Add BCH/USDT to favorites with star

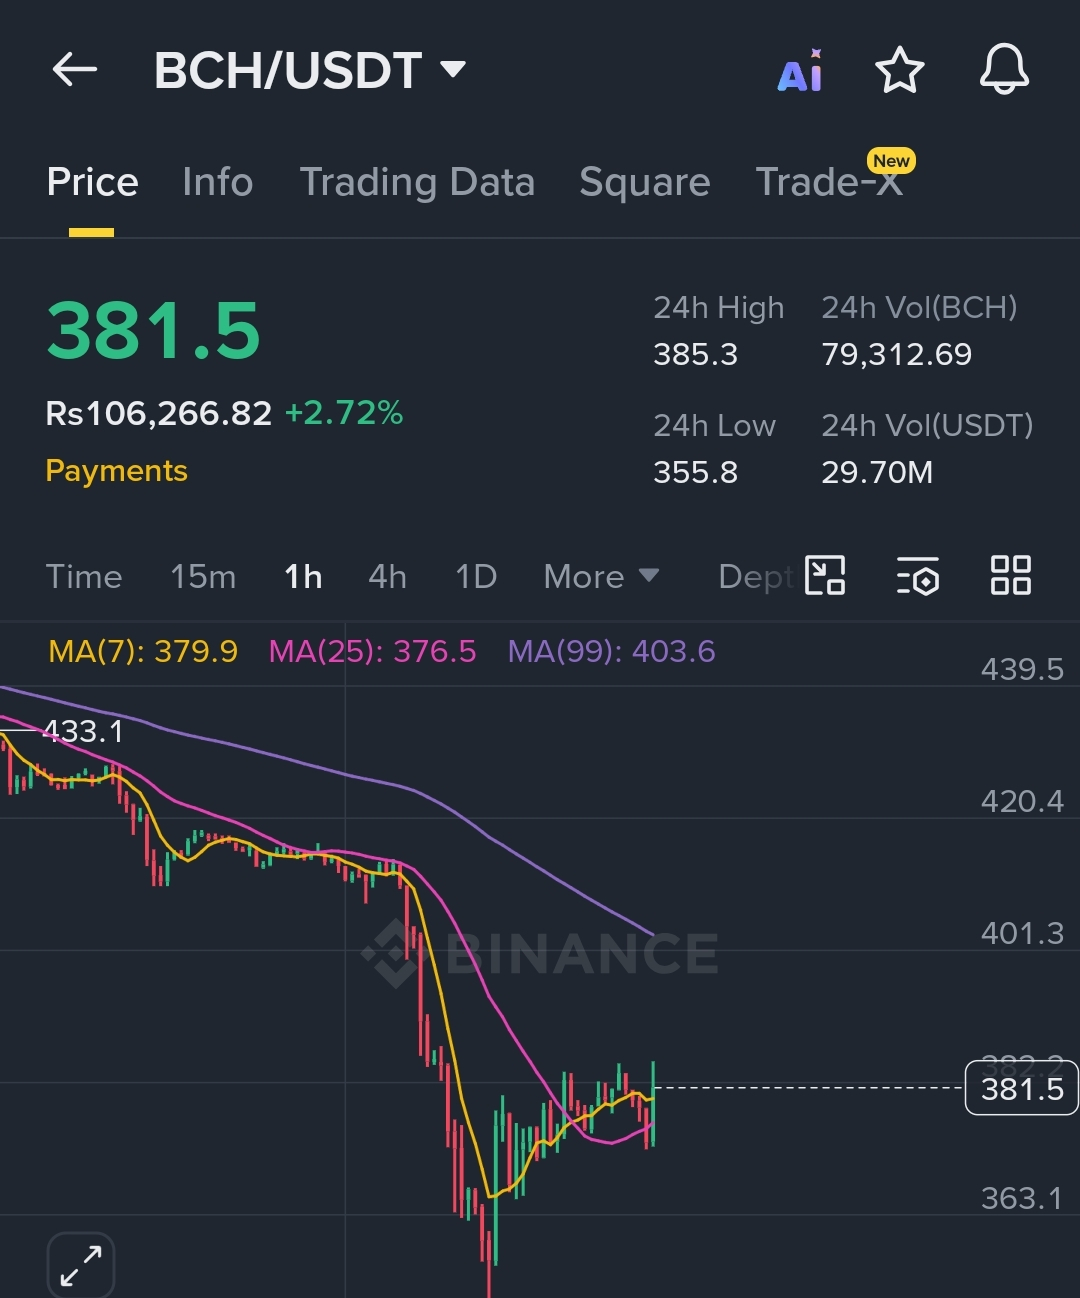[899, 70]
